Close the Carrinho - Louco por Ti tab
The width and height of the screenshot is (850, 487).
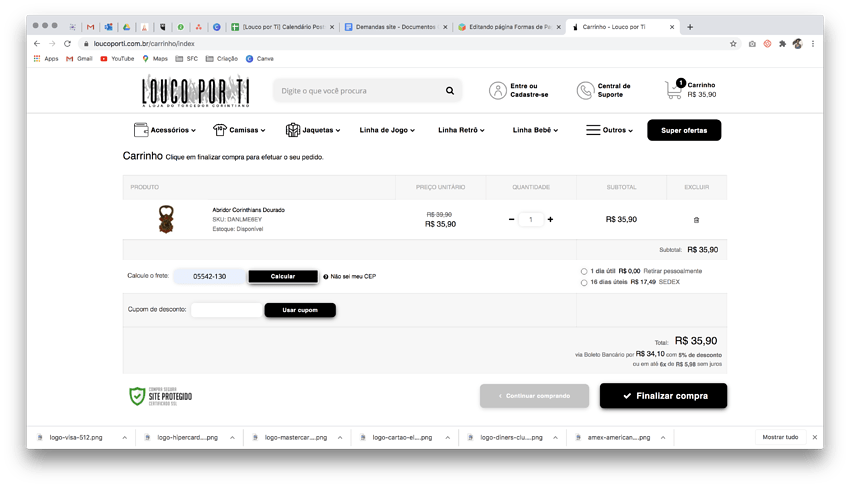tap(672, 27)
